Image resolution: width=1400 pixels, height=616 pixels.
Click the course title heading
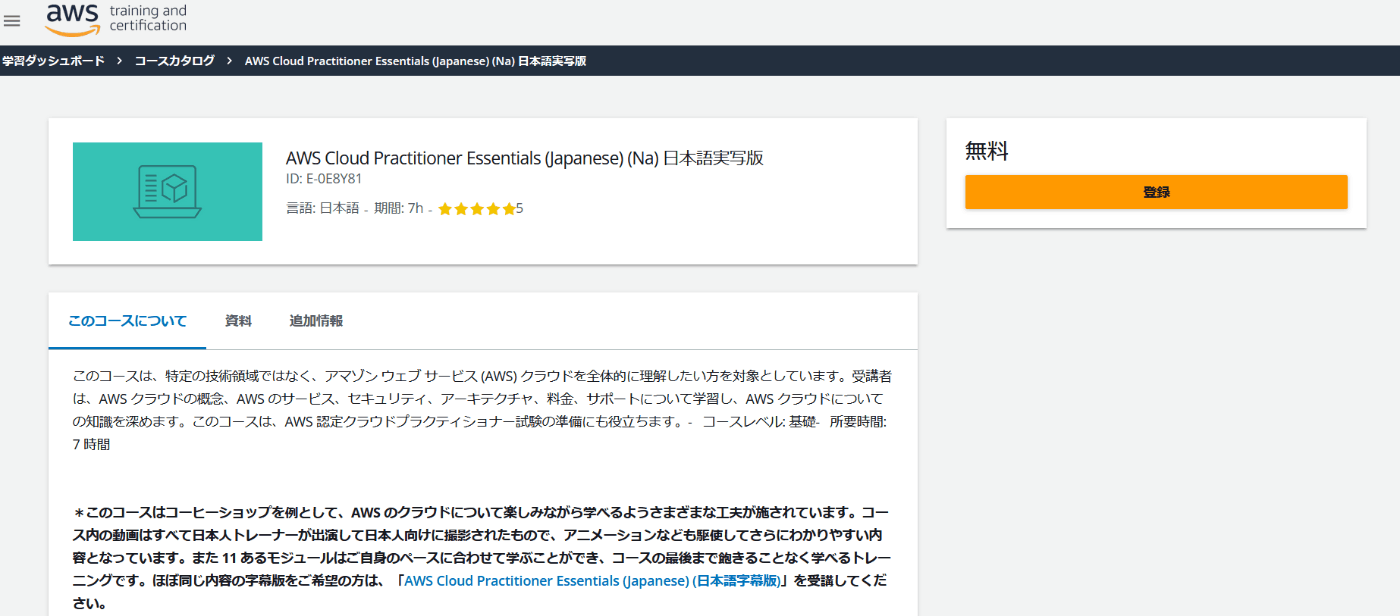524,158
